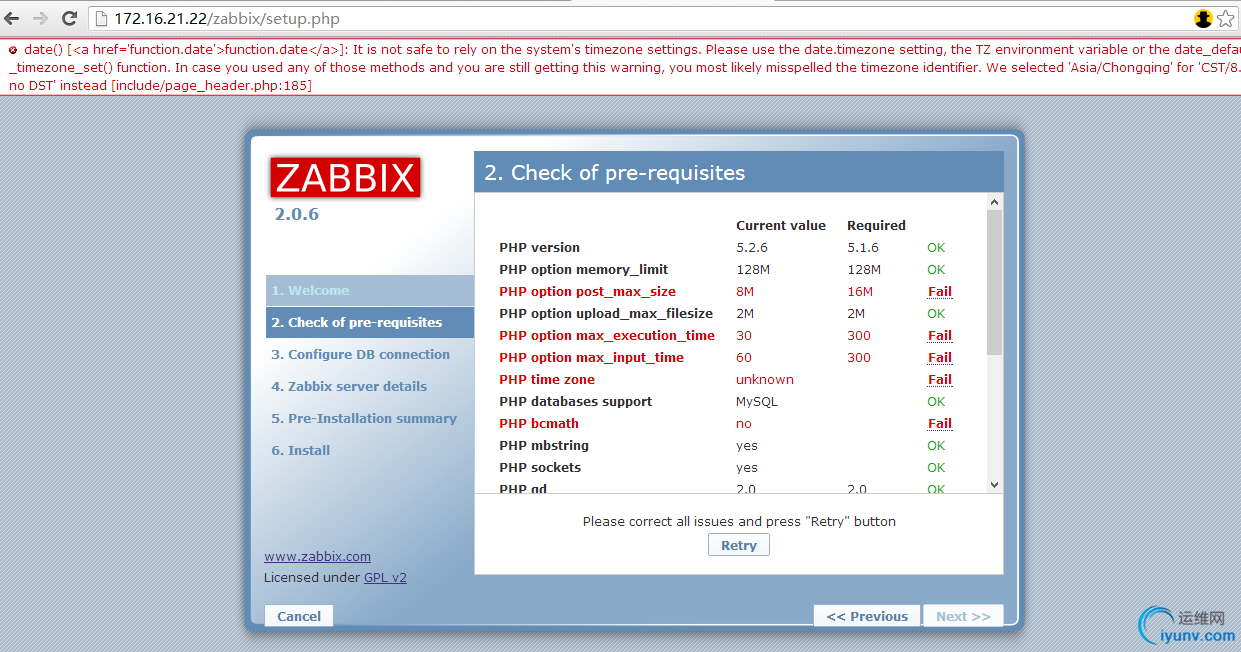Click the PHP mbstring label

click(544, 446)
